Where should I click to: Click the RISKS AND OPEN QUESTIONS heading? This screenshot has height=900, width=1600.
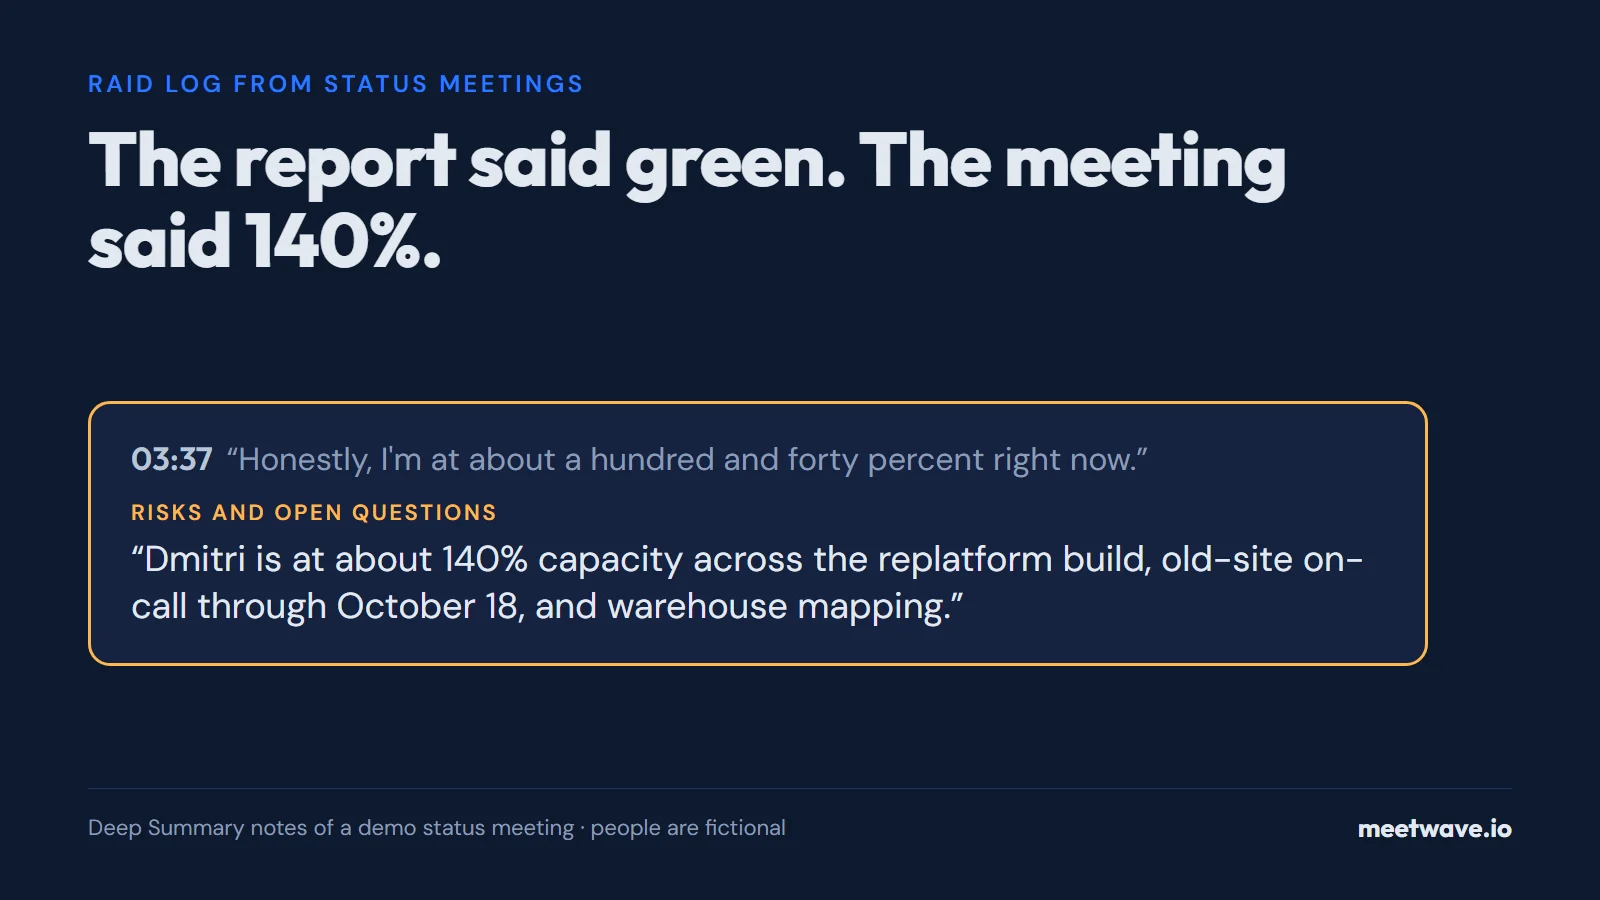(313, 512)
